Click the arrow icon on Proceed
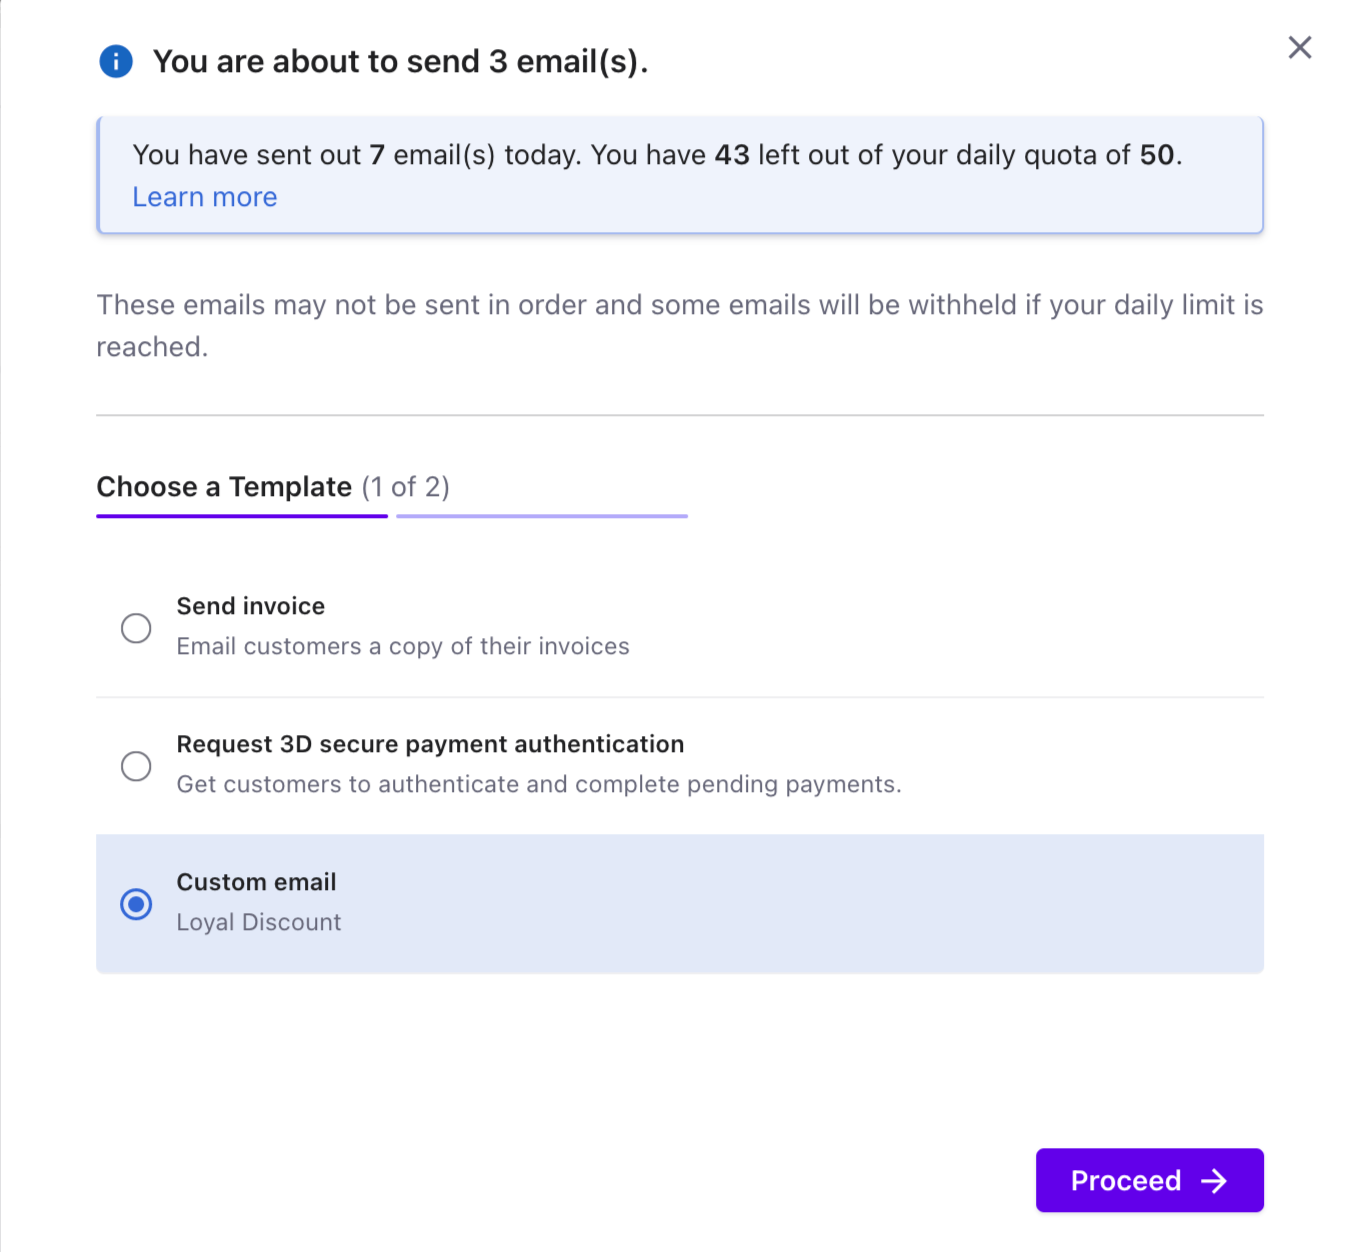Screen dimensions: 1358x1252 point(1214,1181)
